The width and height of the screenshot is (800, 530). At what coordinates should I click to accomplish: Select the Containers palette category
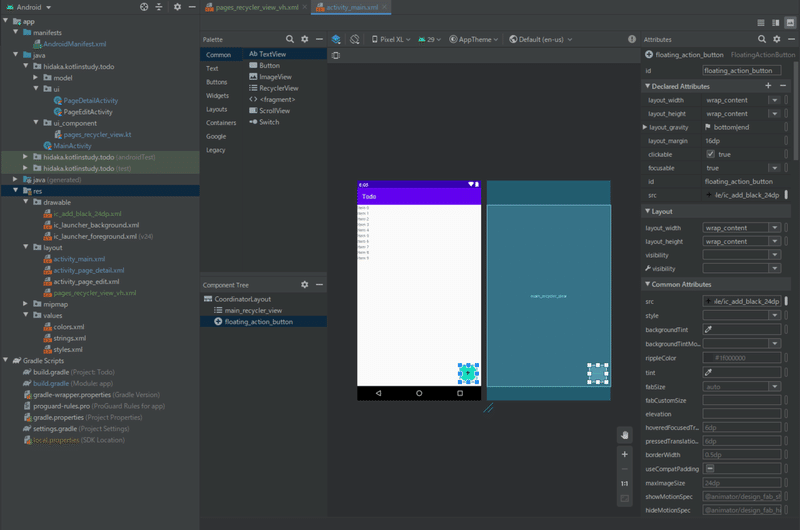point(221,123)
